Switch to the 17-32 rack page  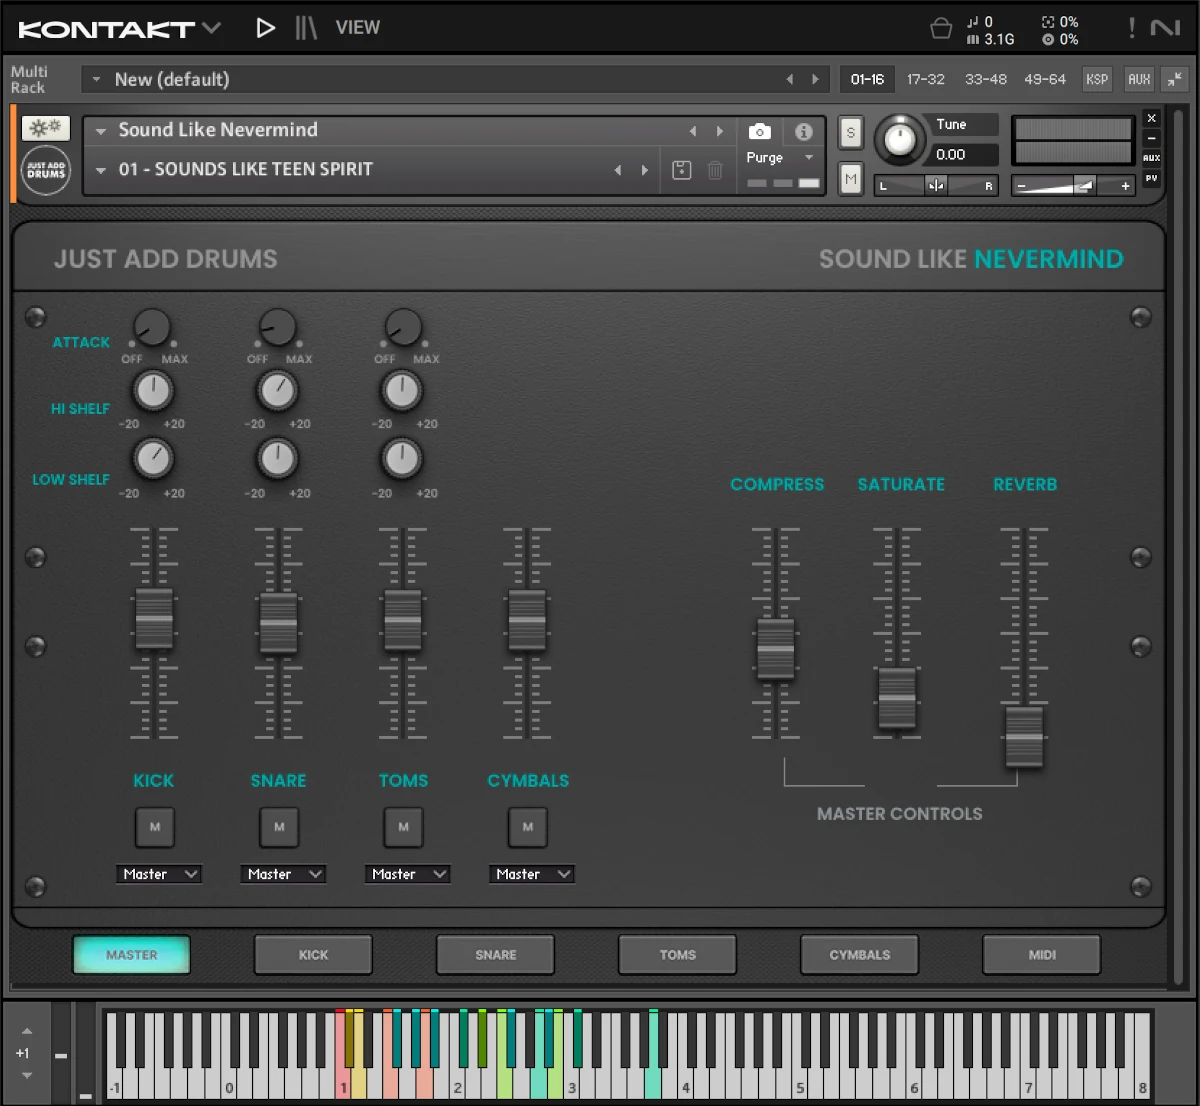pos(925,79)
